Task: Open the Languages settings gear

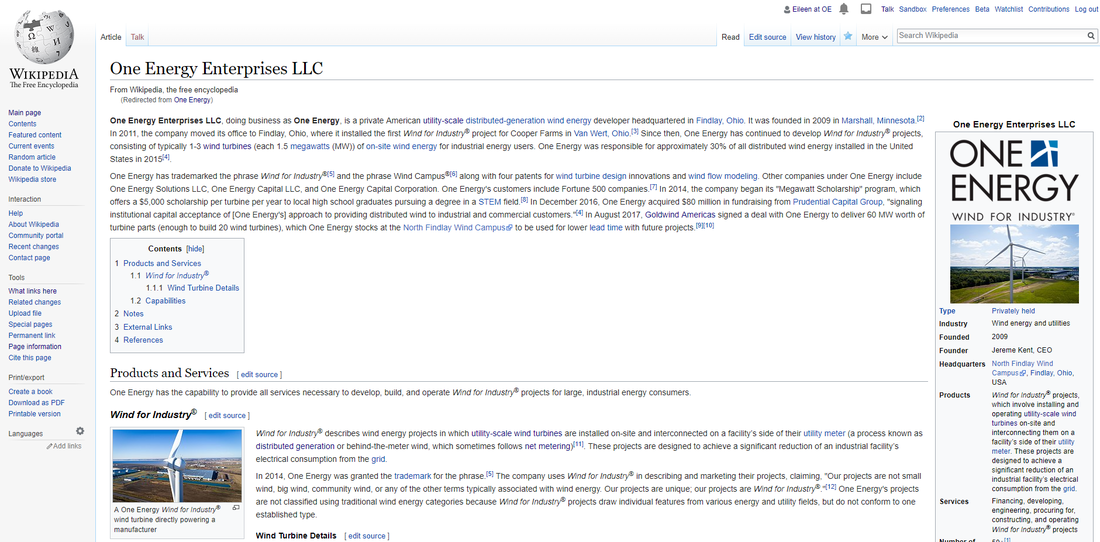Action: coord(80,431)
